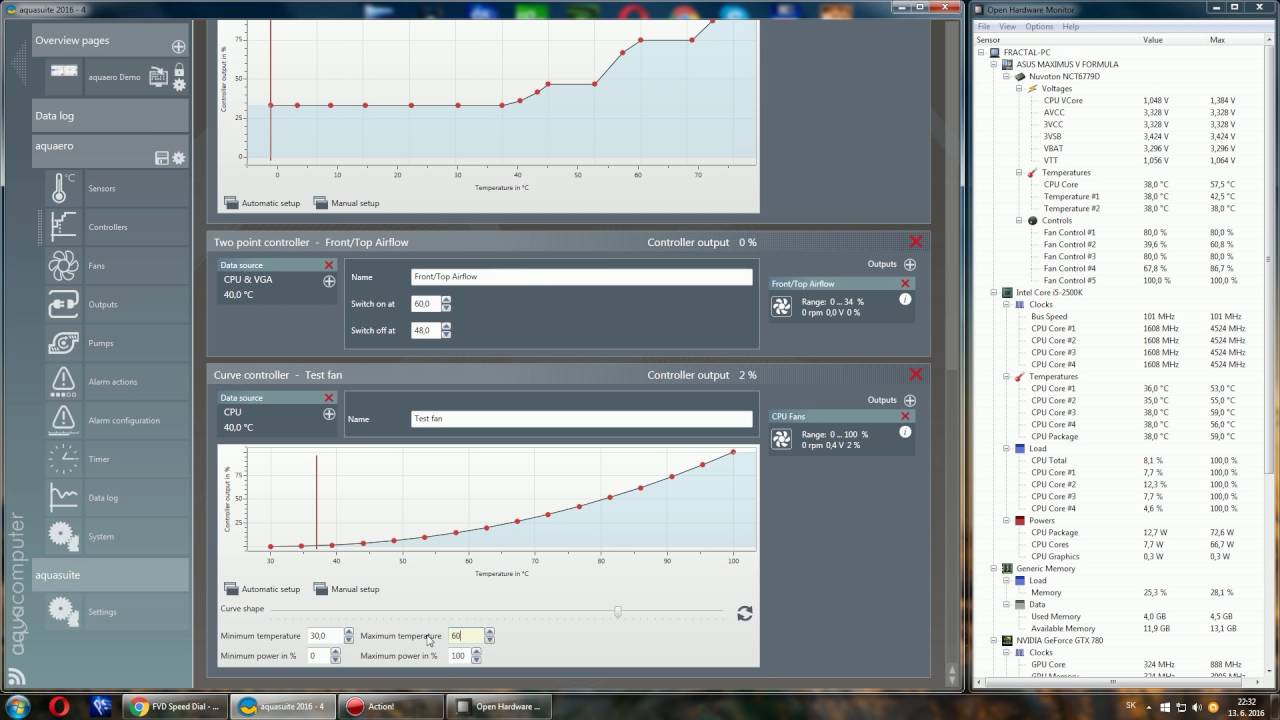
Task: Collapse Voltages tree node
Action: click(x=1019, y=88)
